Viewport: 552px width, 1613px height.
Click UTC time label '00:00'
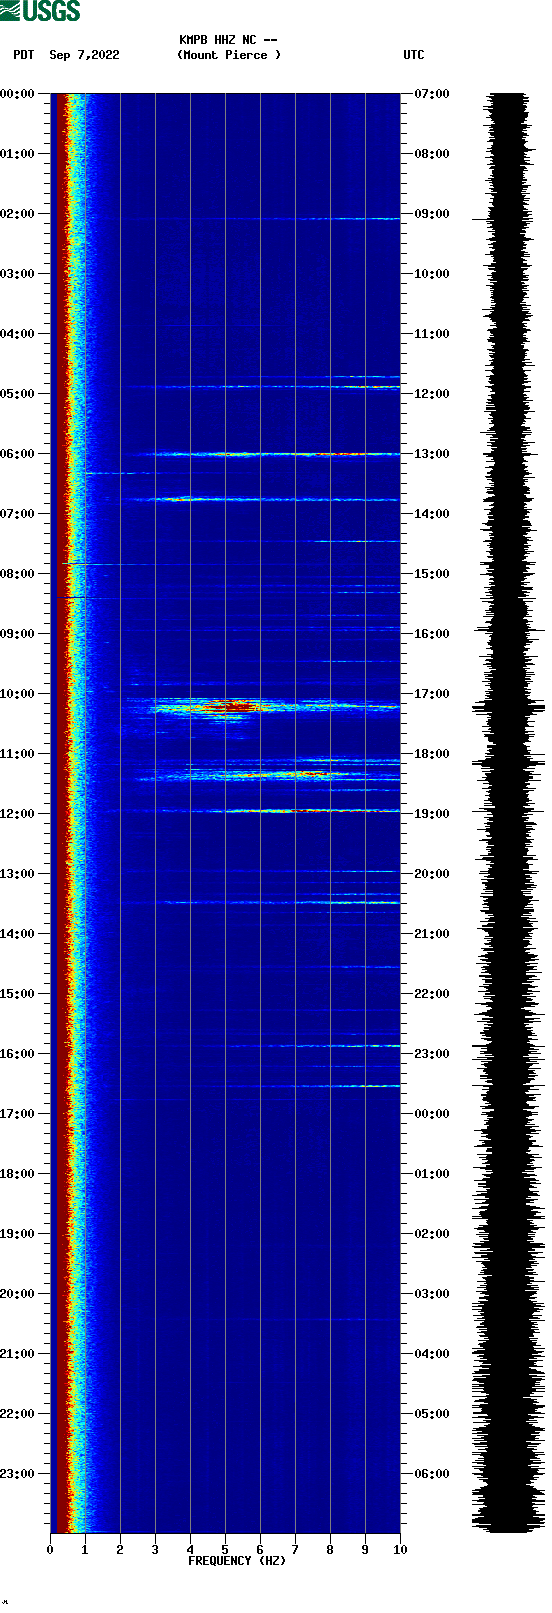click(432, 1114)
